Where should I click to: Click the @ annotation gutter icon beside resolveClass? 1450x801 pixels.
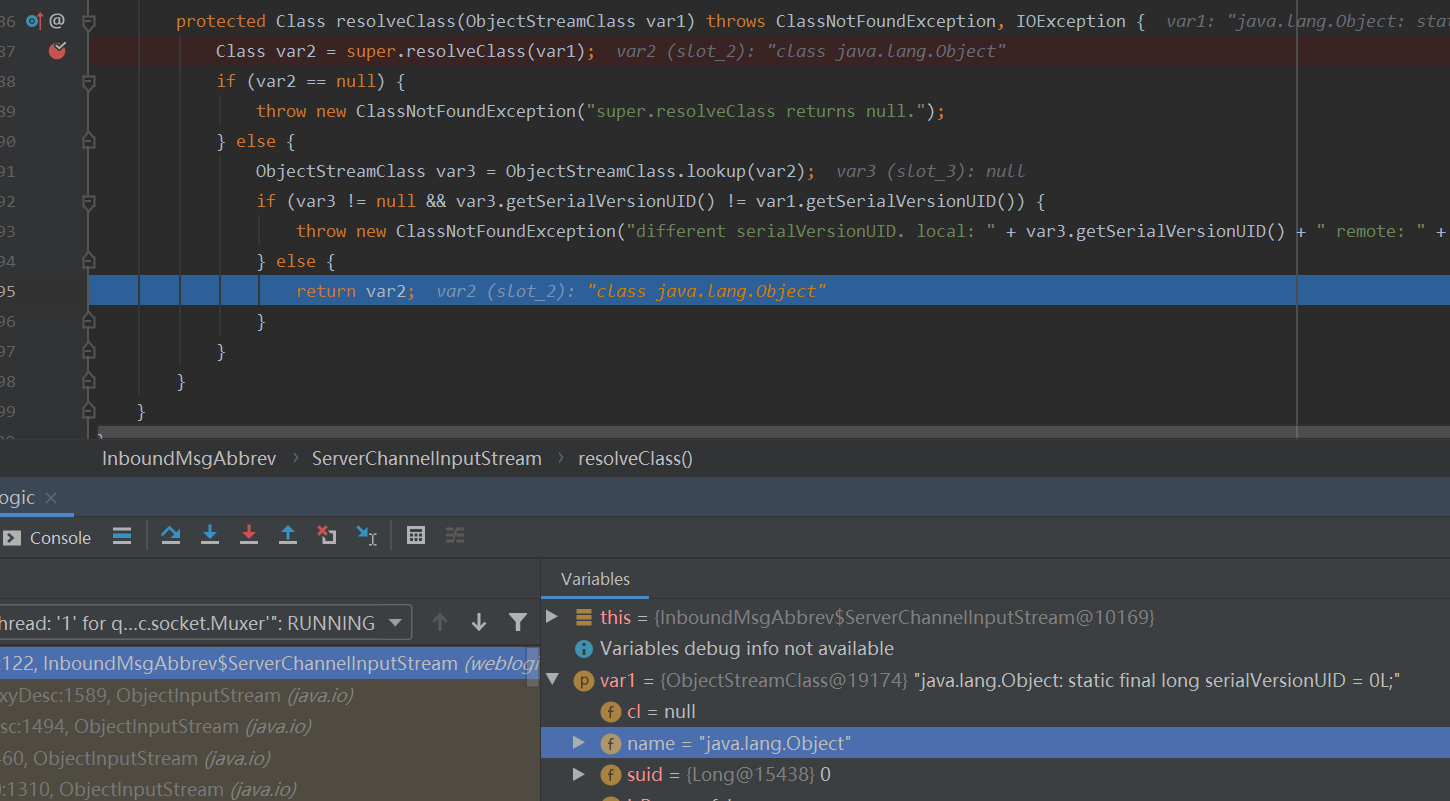[57, 20]
